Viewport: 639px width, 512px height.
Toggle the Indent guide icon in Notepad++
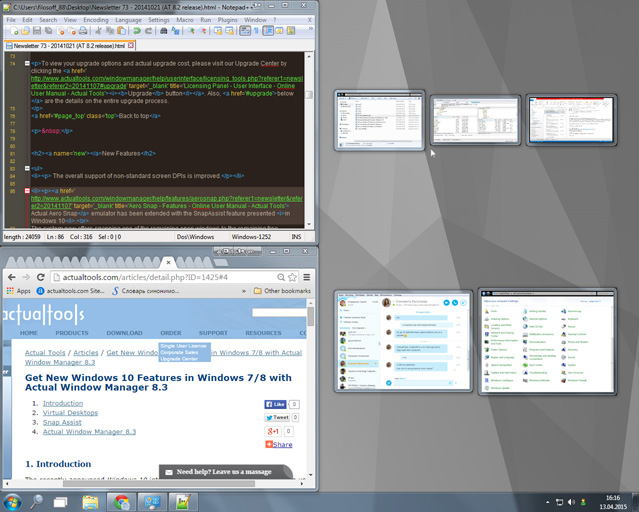[268, 31]
